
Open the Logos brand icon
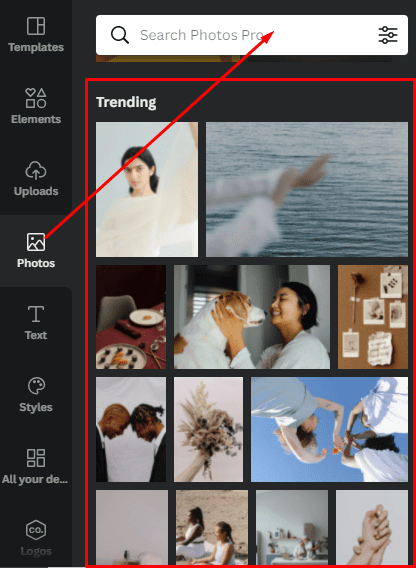pos(36,530)
